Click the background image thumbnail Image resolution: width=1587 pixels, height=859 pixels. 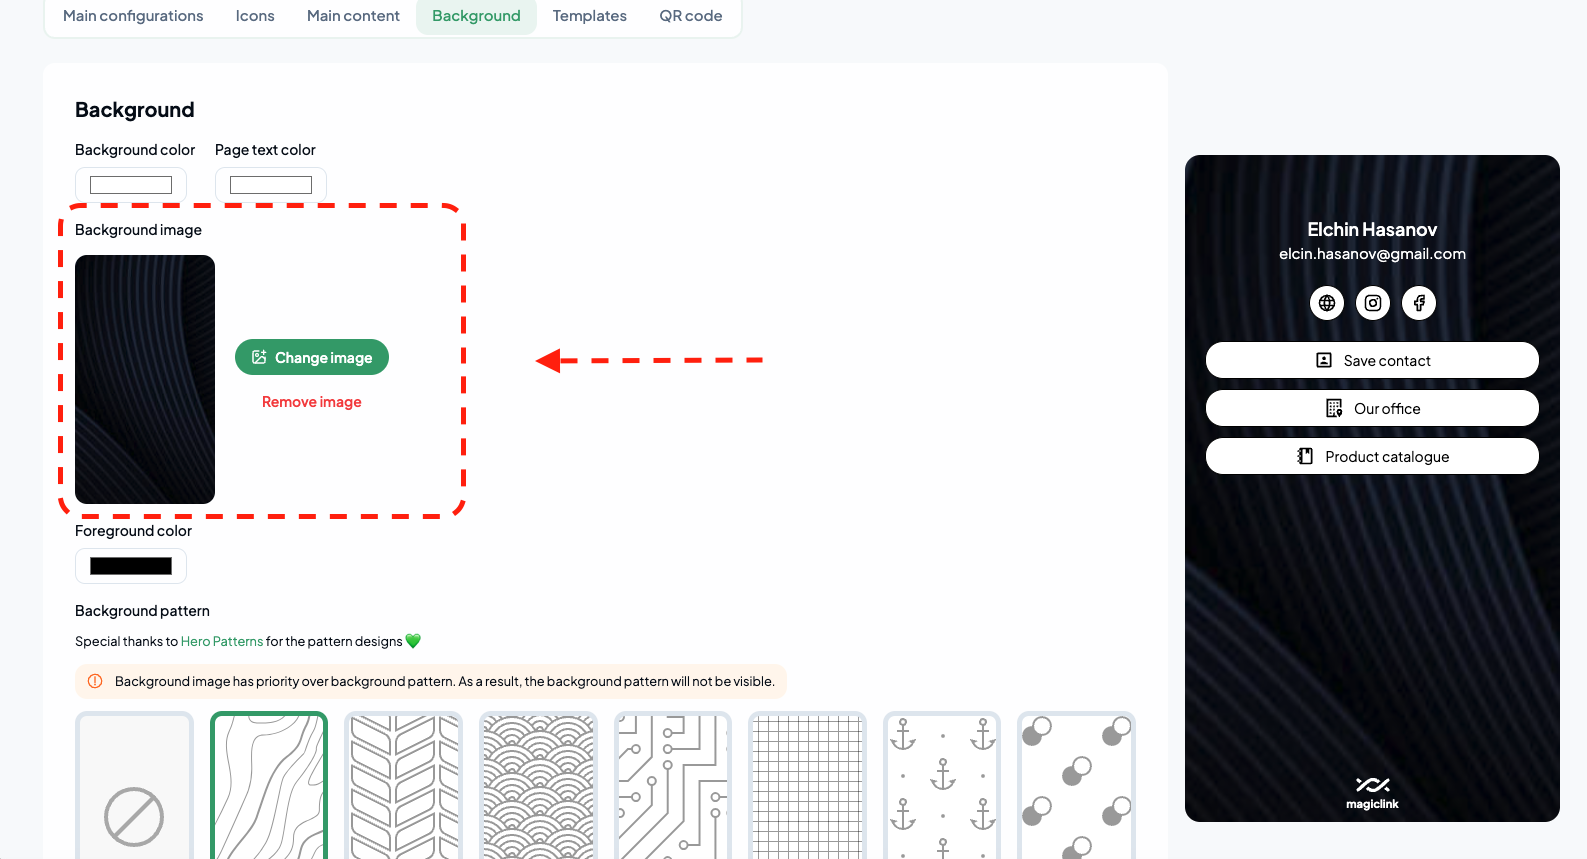(x=145, y=379)
